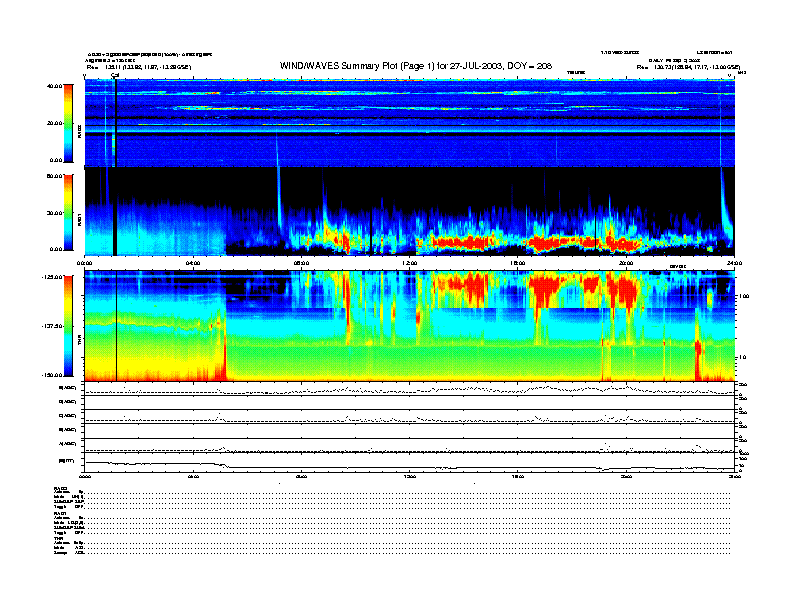This screenshot has width=792, height=612.
Task: Click the 16:00 tick label under the RAD1 panel
Action: pos(518,263)
